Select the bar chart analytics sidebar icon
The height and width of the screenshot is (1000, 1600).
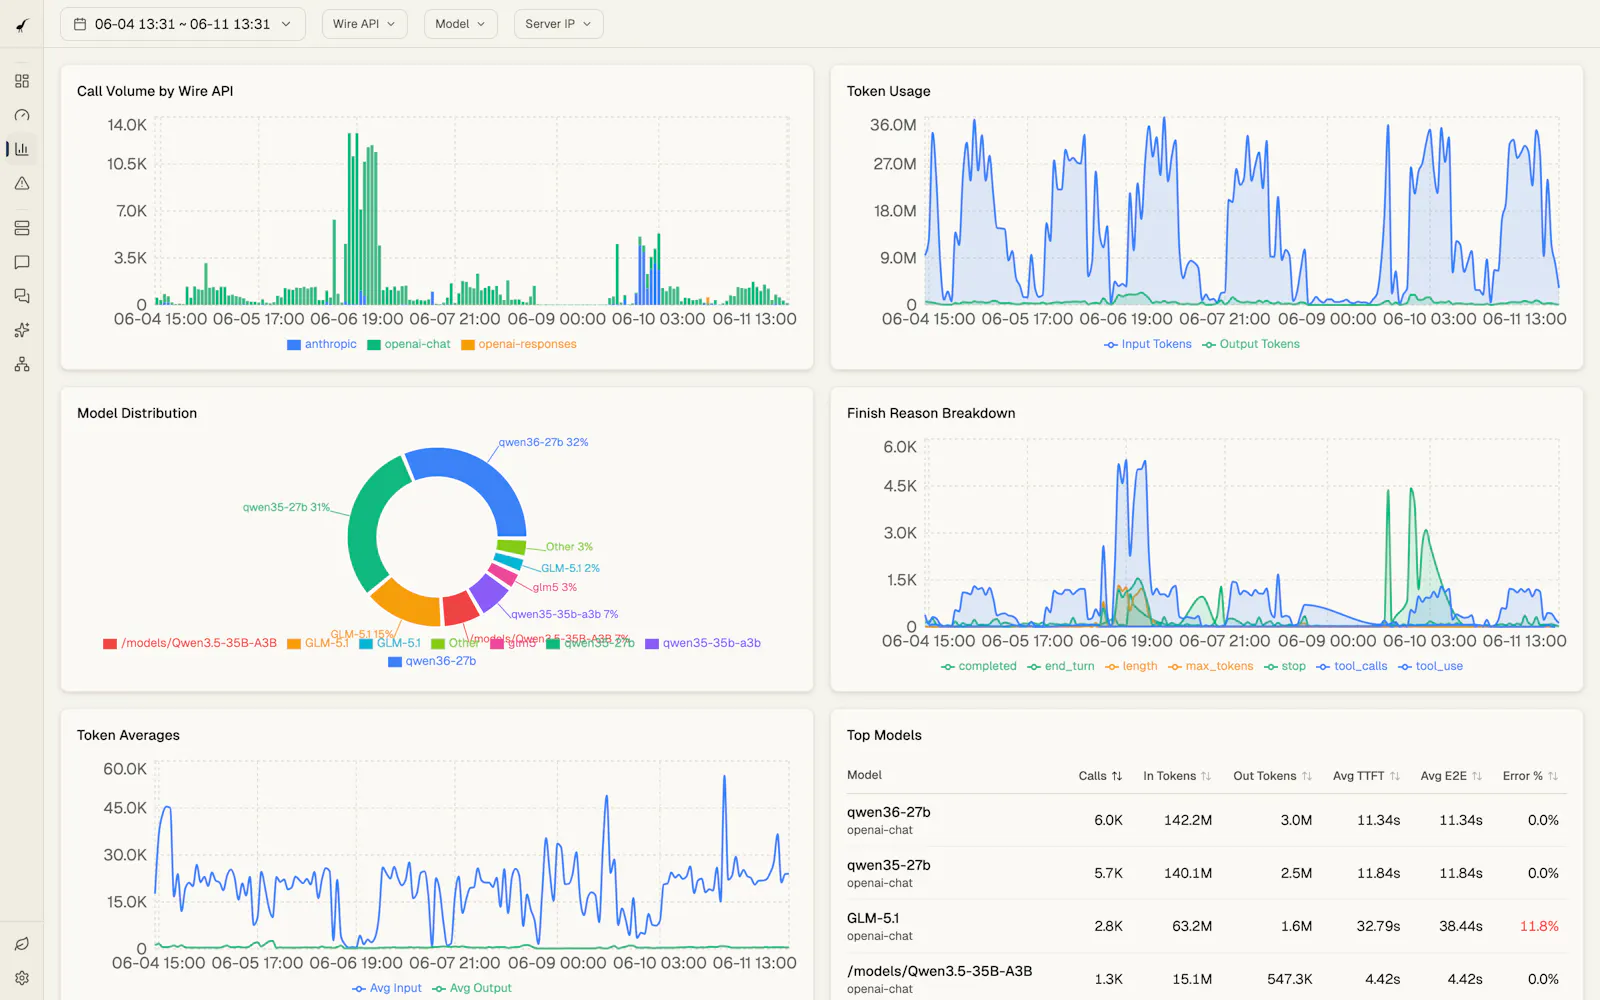pyautogui.click(x=22, y=149)
